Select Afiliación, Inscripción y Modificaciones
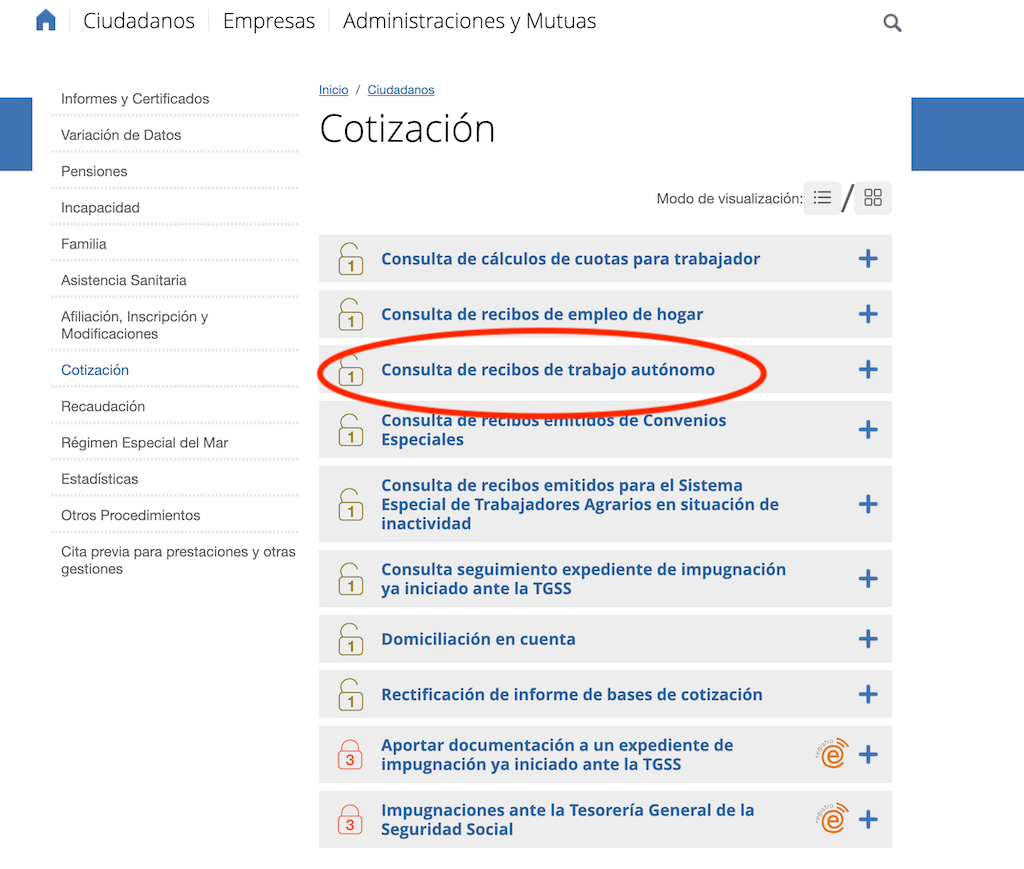This screenshot has height=869, width=1024. pos(135,325)
